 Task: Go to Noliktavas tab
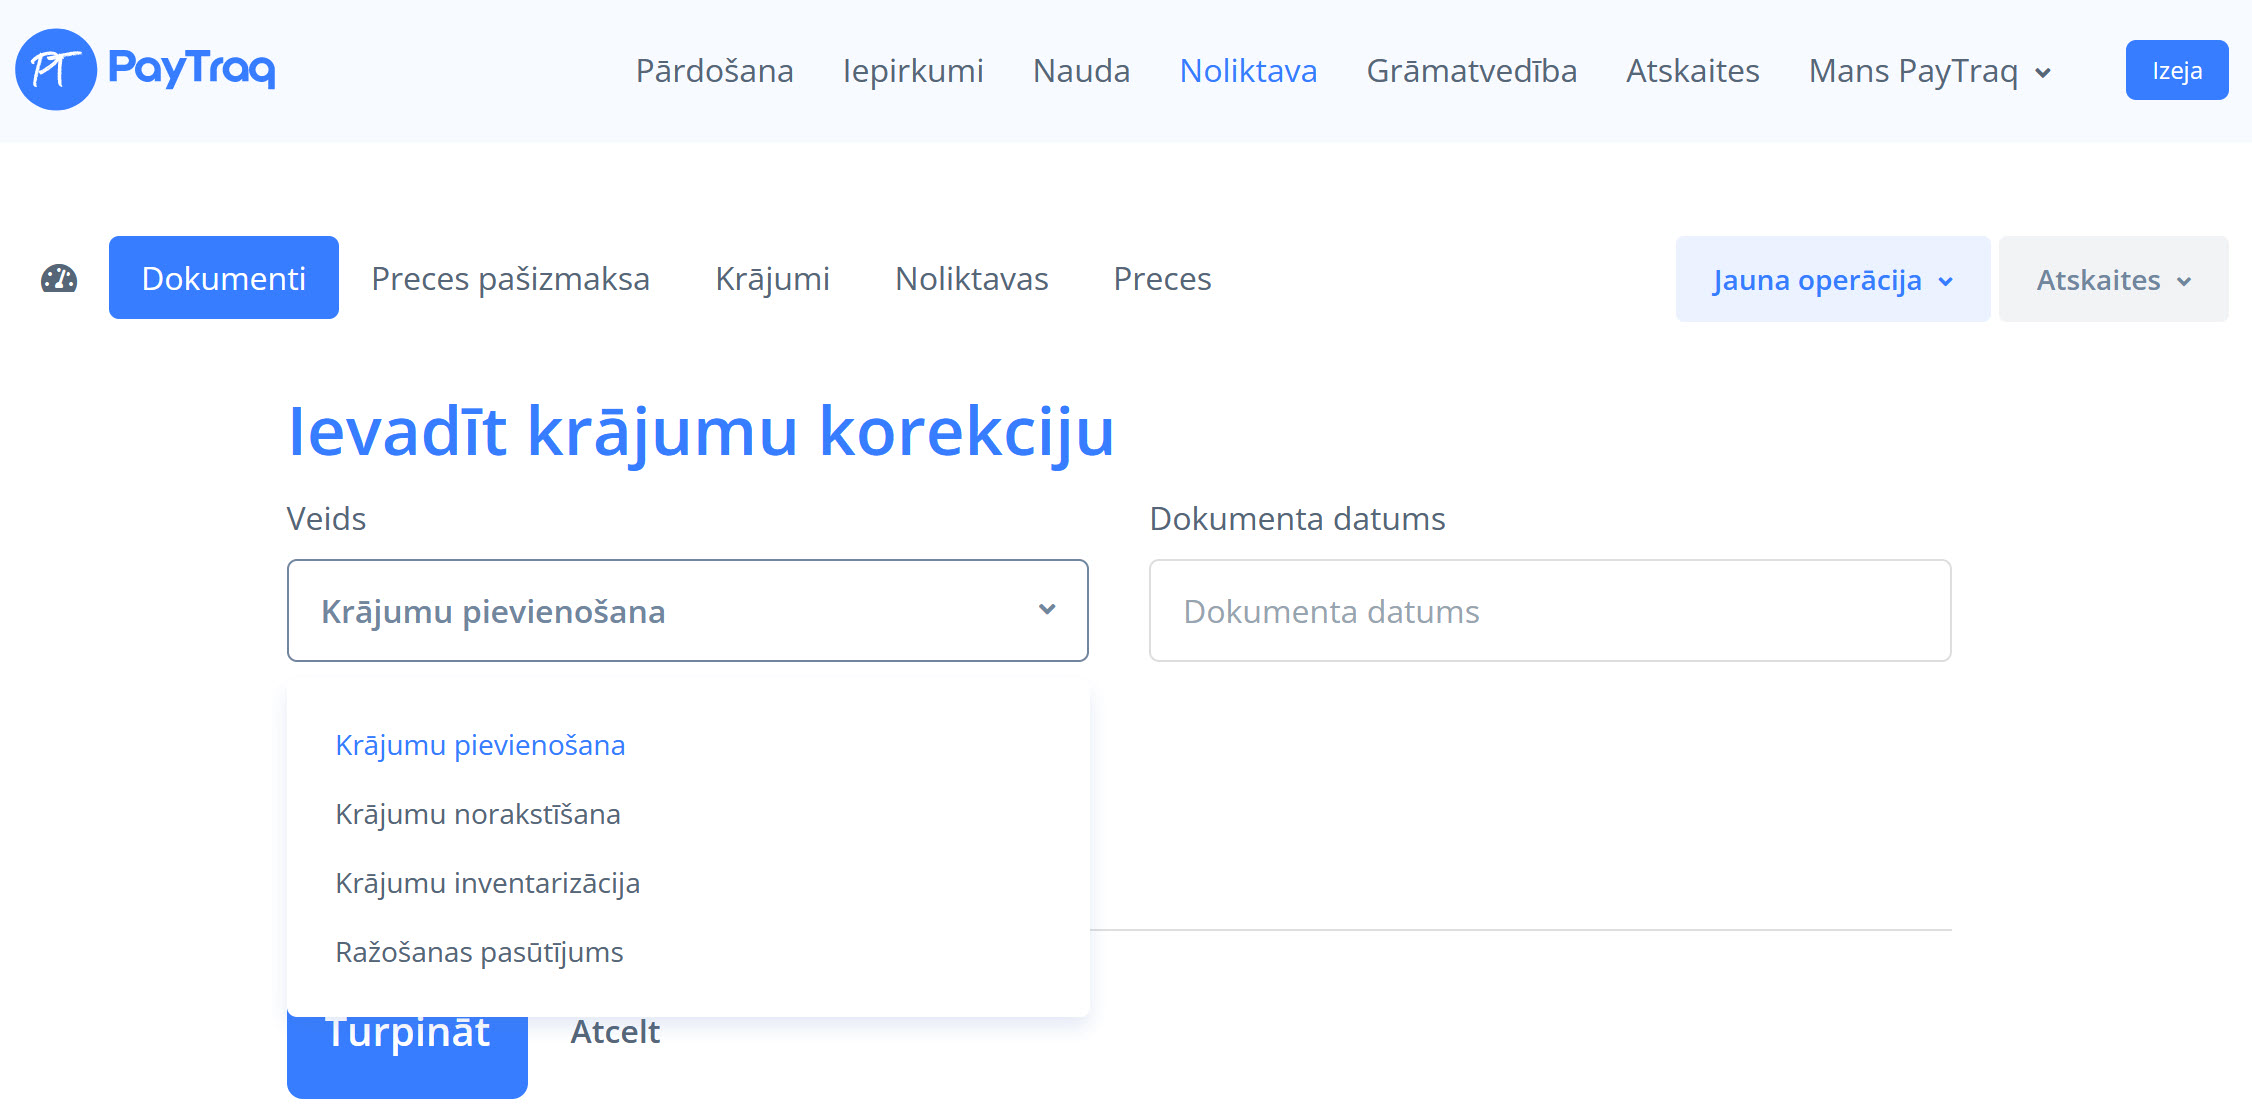click(971, 279)
